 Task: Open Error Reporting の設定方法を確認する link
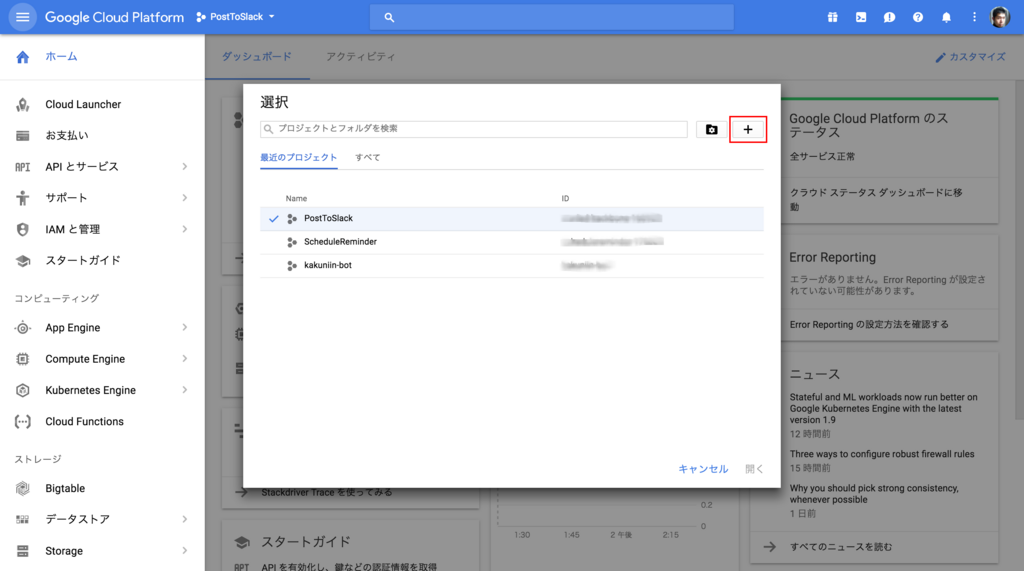coord(869,325)
